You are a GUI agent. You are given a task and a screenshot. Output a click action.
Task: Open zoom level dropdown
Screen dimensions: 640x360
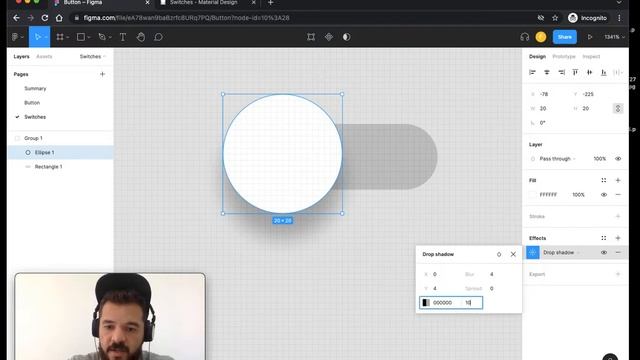(614, 37)
